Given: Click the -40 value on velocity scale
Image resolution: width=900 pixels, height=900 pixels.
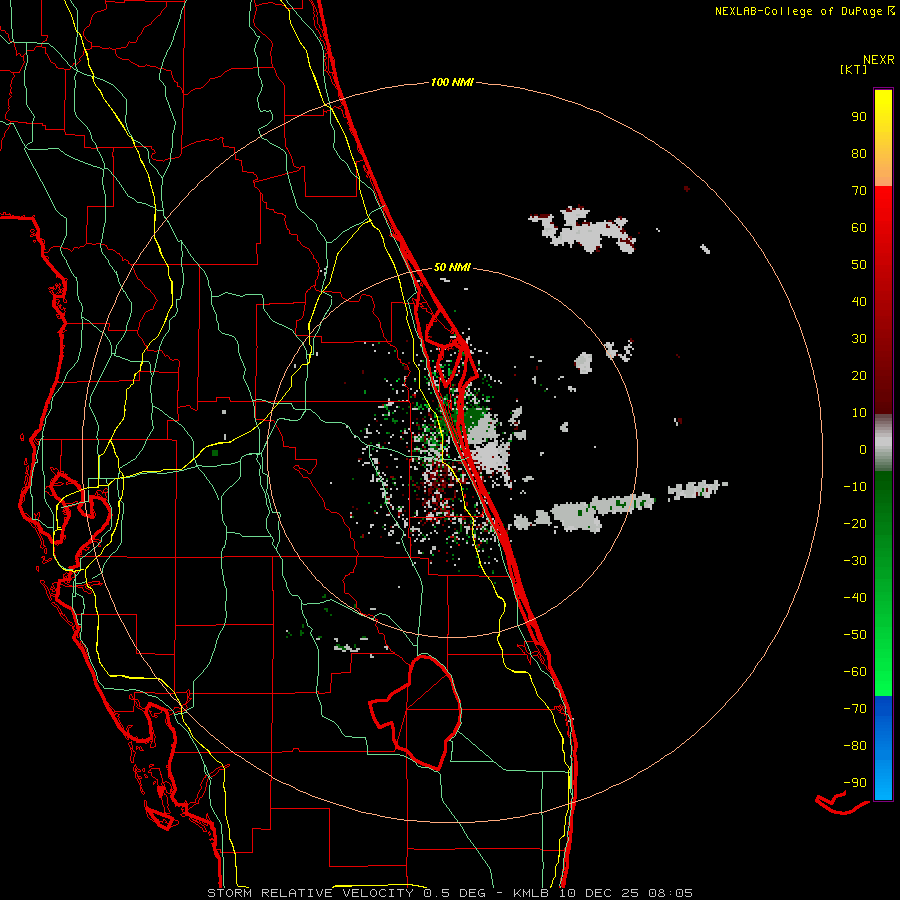Looking at the screenshot, I should tap(855, 598).
